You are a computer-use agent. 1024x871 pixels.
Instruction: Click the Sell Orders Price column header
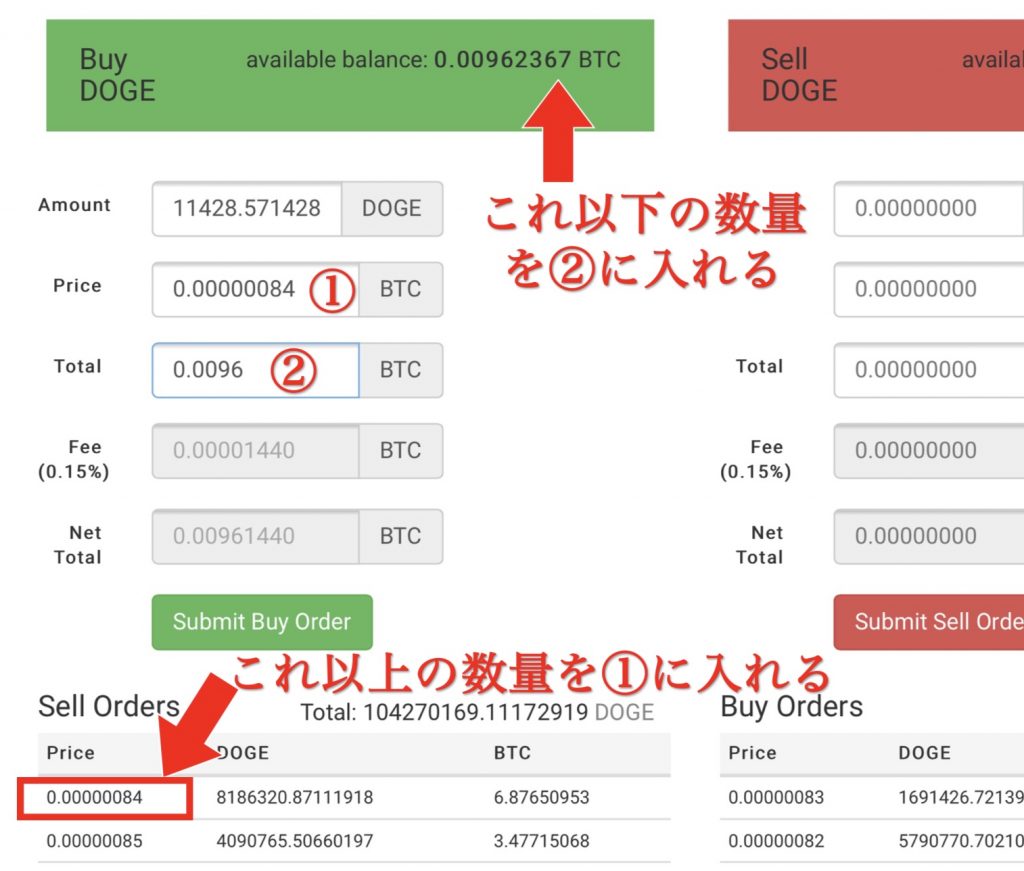[x=71, y=753]
